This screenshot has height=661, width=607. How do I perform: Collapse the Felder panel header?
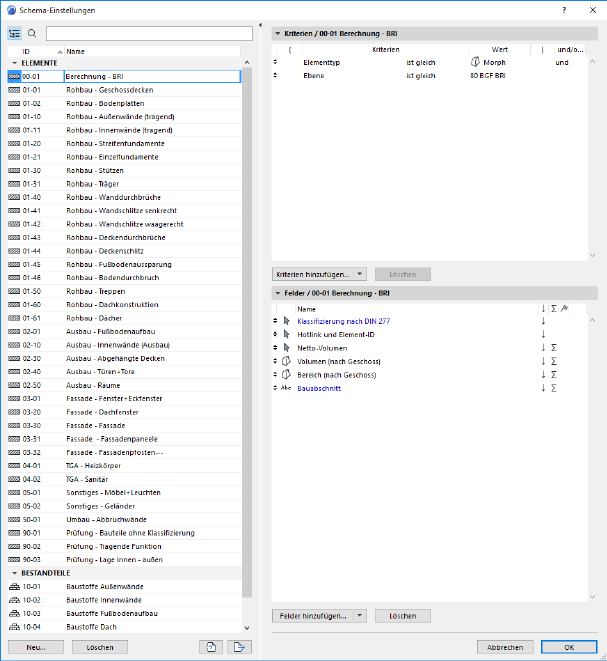(278, 293)
